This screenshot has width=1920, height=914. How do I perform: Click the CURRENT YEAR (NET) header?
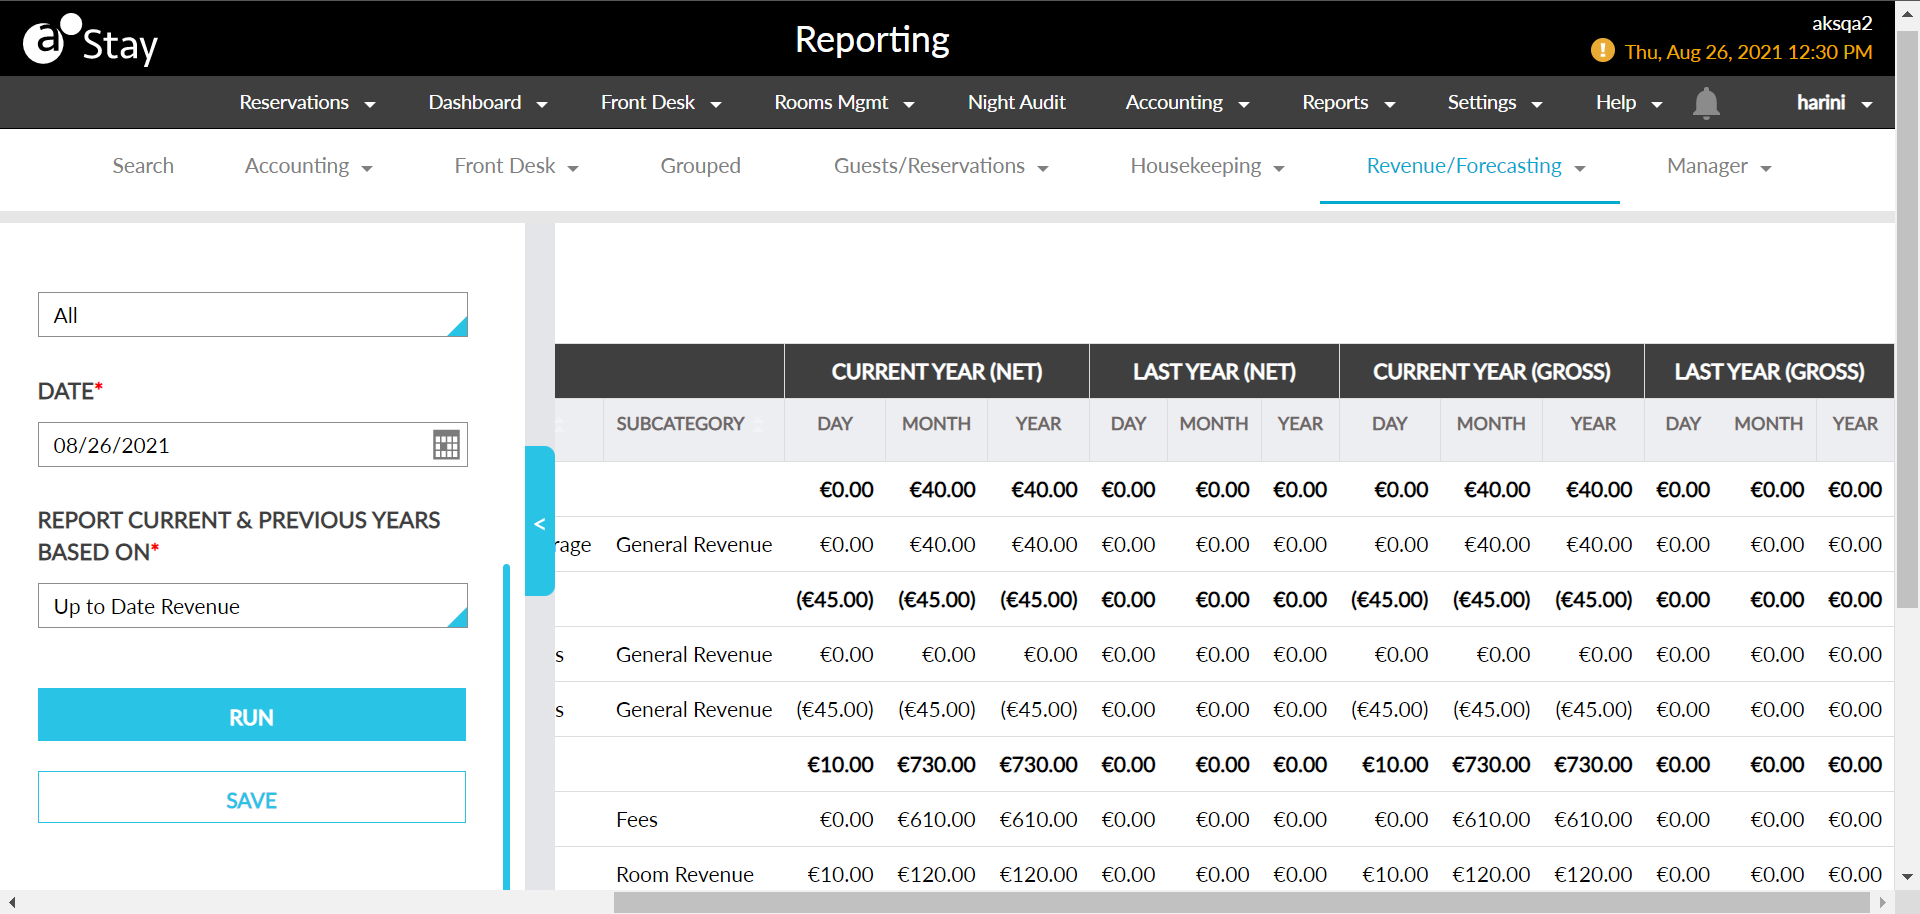point(937,372)
